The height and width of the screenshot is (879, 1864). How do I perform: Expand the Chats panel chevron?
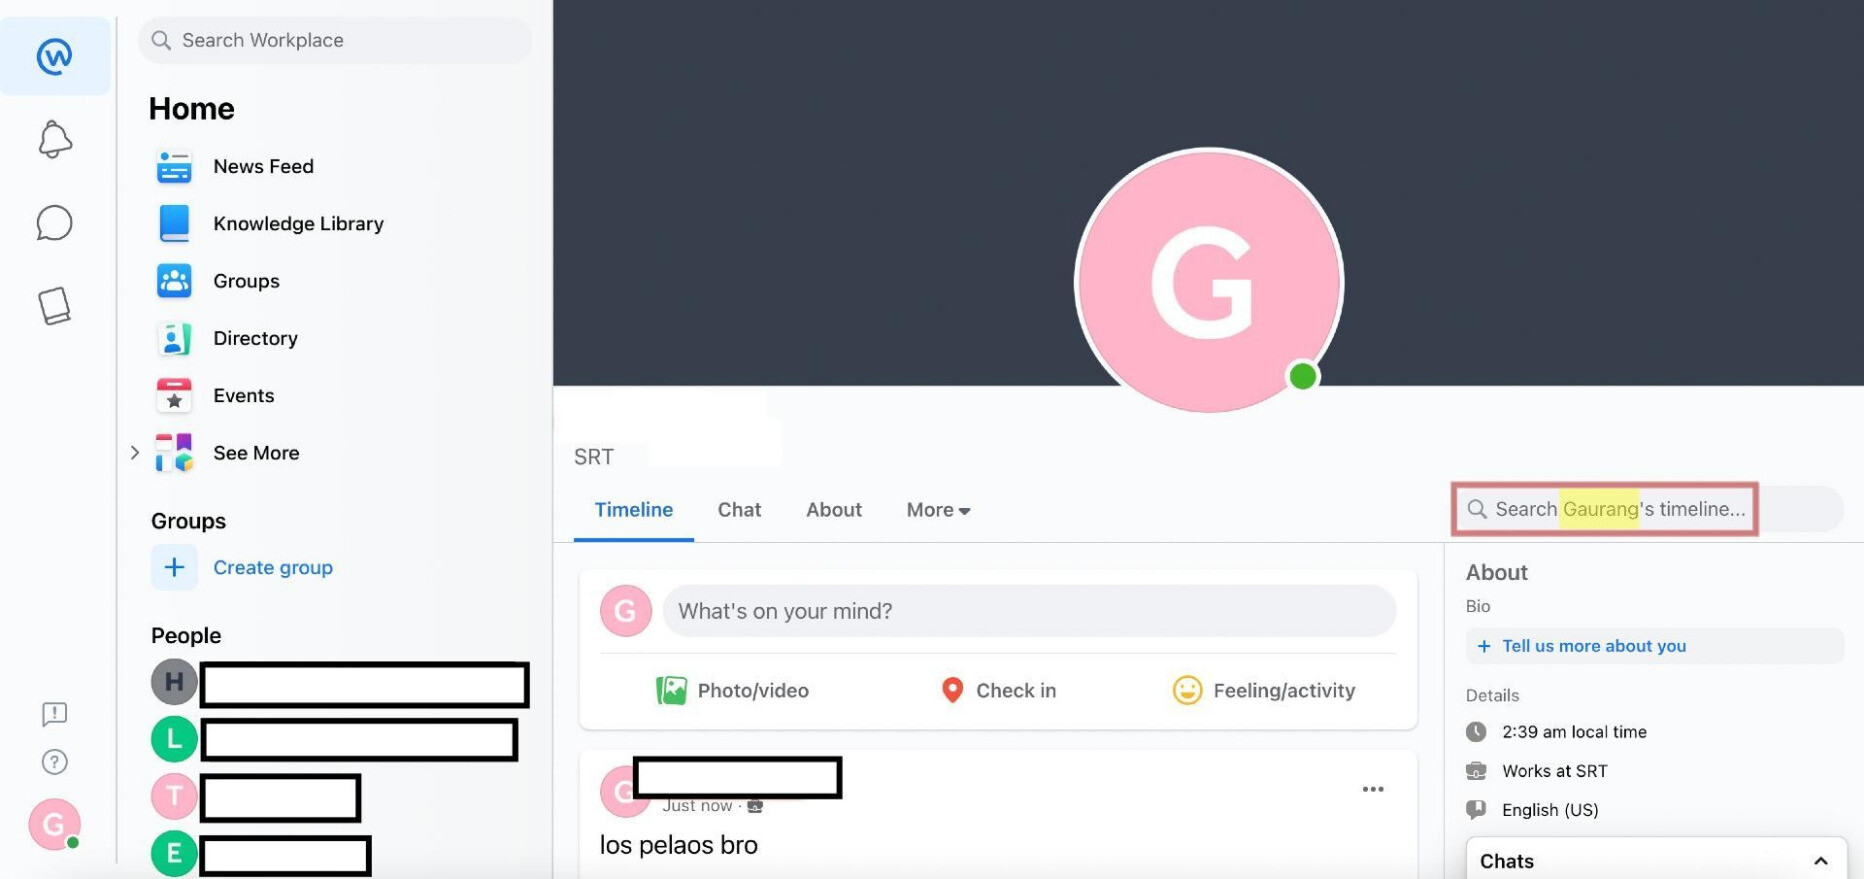1821,861
